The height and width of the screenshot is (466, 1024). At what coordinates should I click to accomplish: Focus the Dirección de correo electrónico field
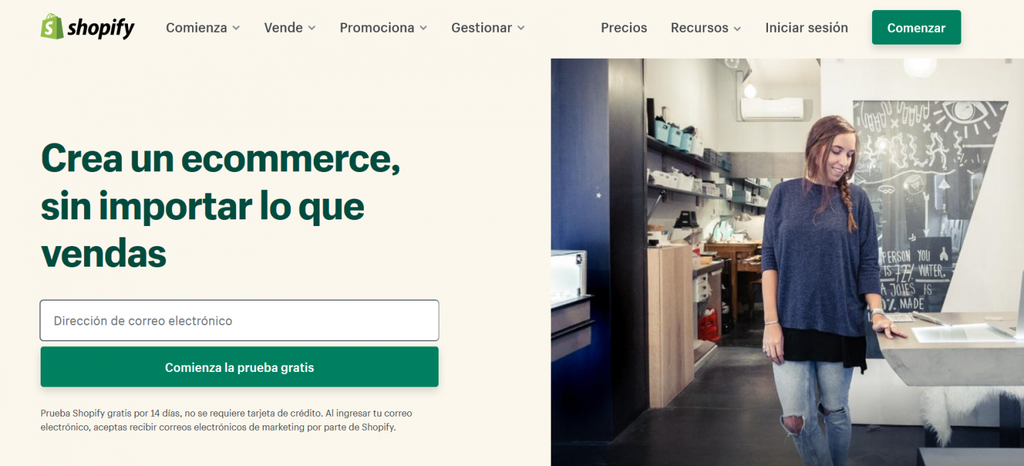tap(240, 320)
